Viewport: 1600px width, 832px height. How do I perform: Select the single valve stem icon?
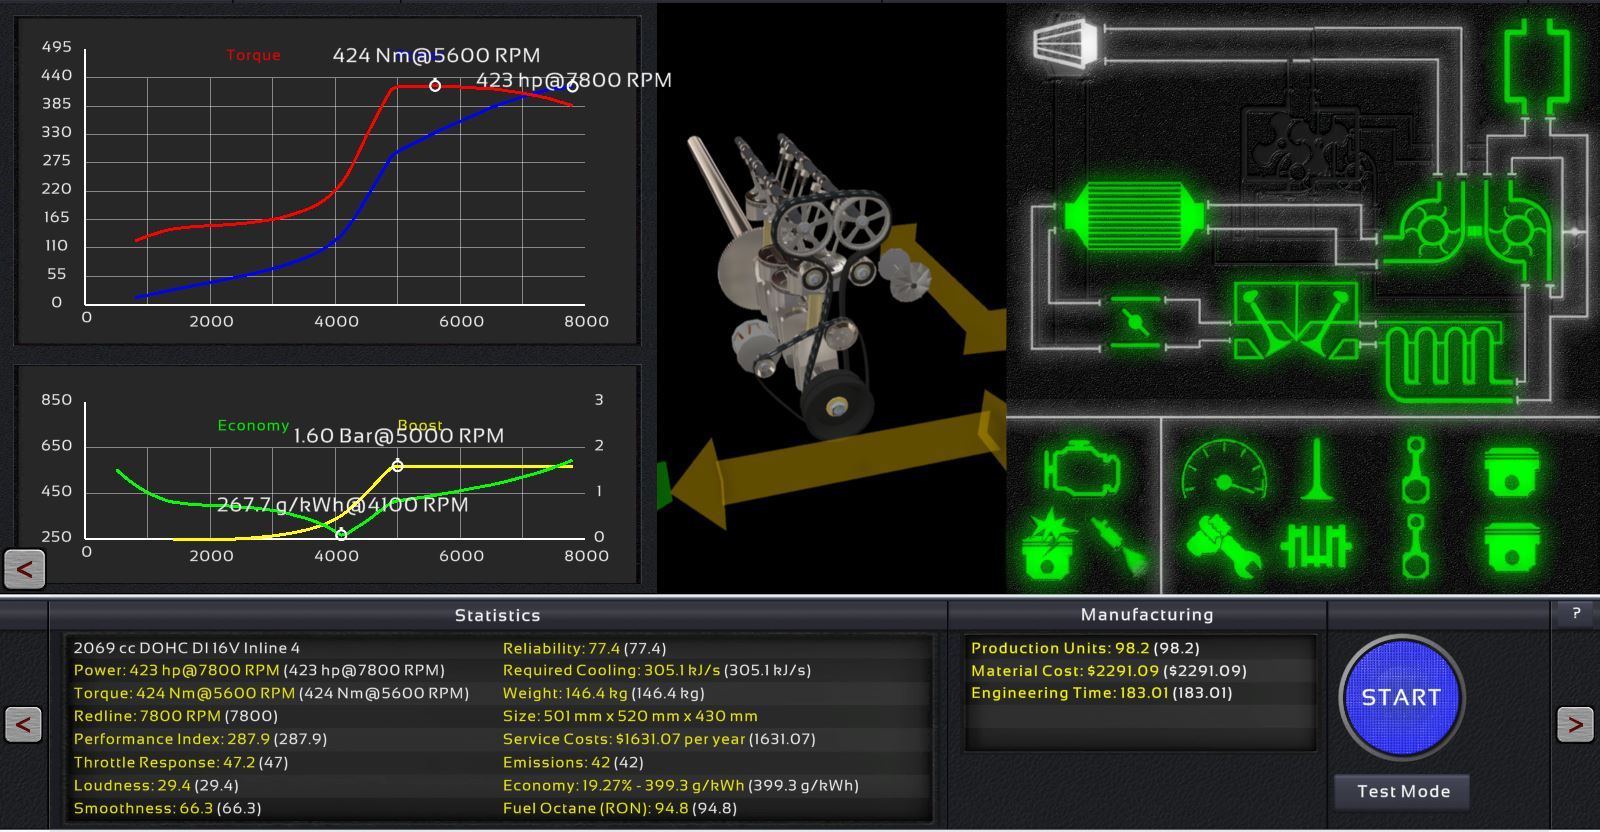pos(1316,470)
